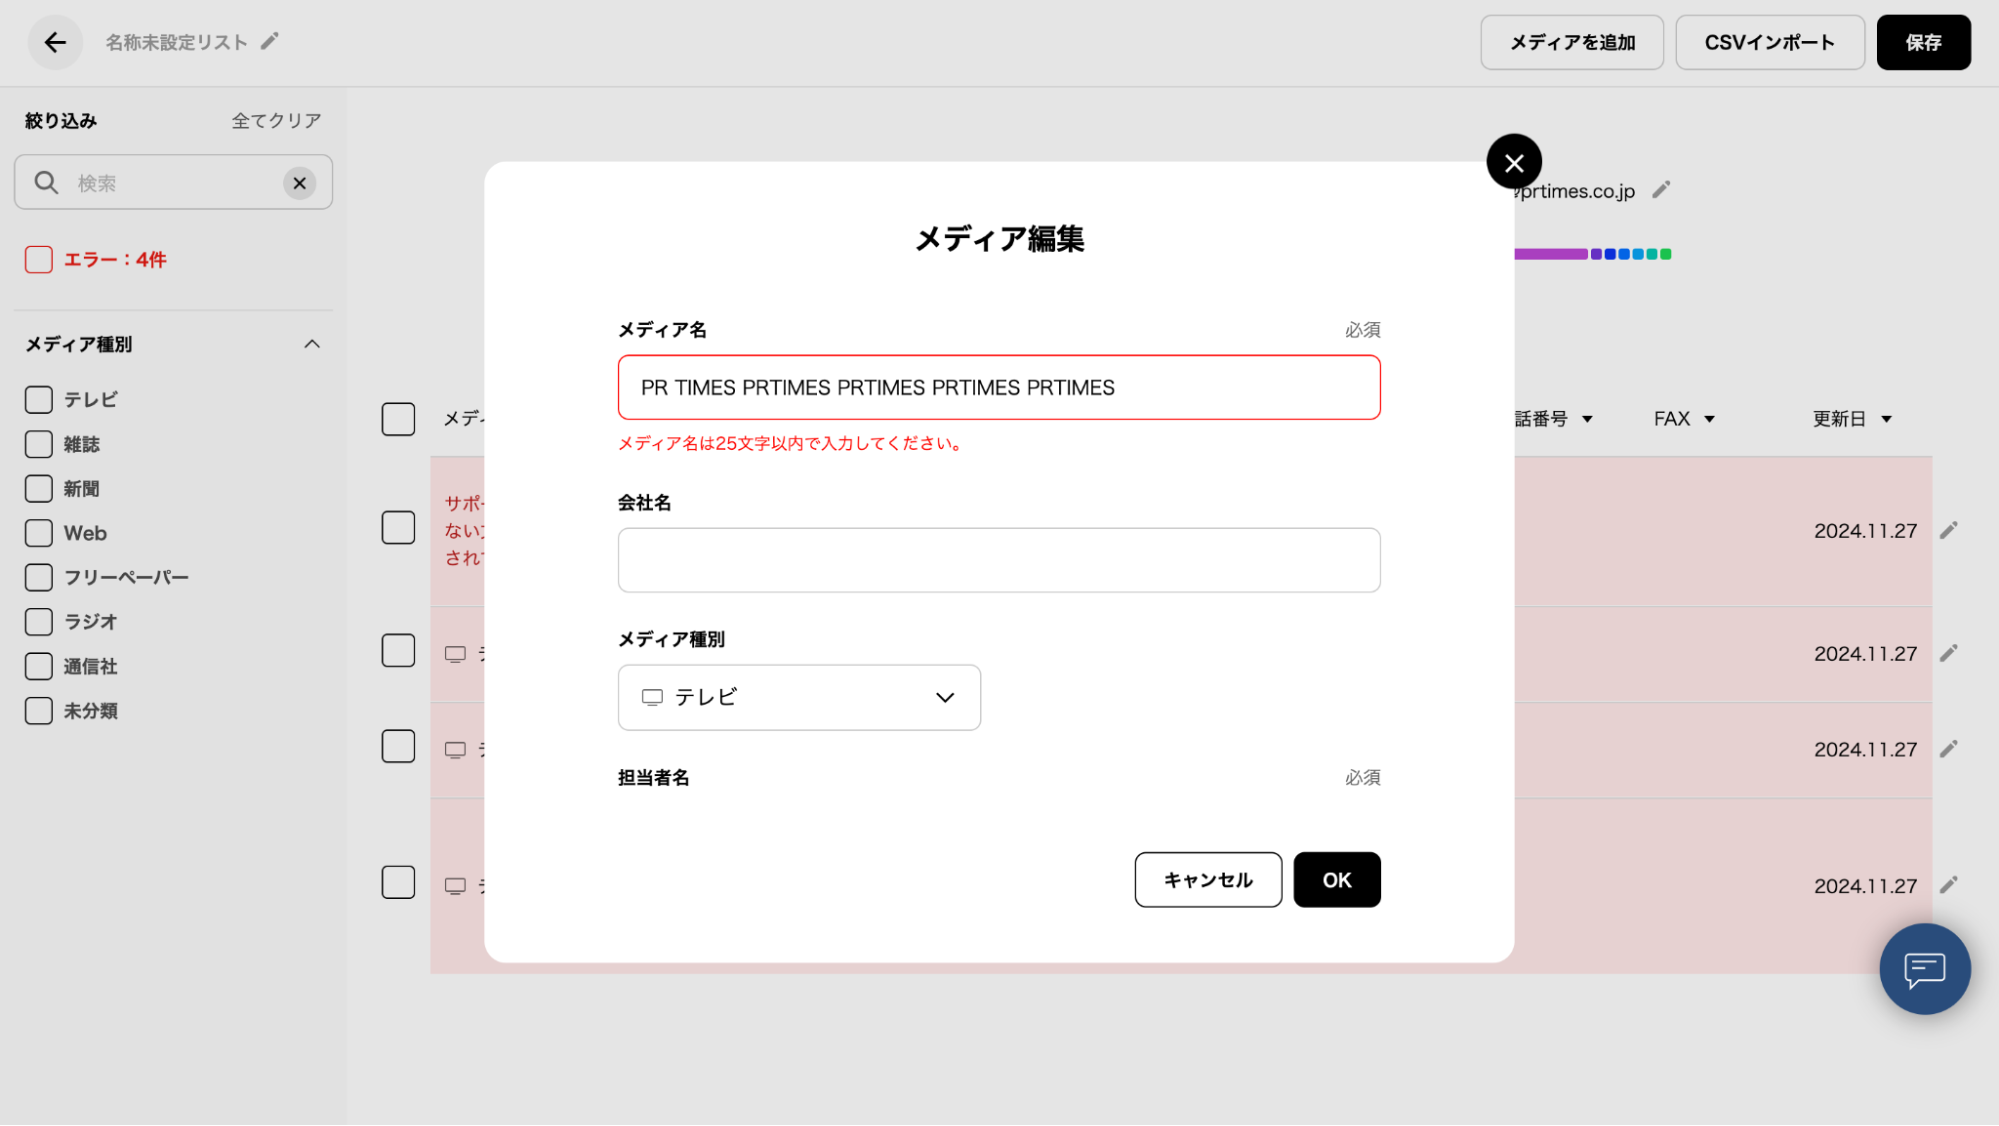
Task: Click edit pencil on first table row
Action: tap(1948, 531)
